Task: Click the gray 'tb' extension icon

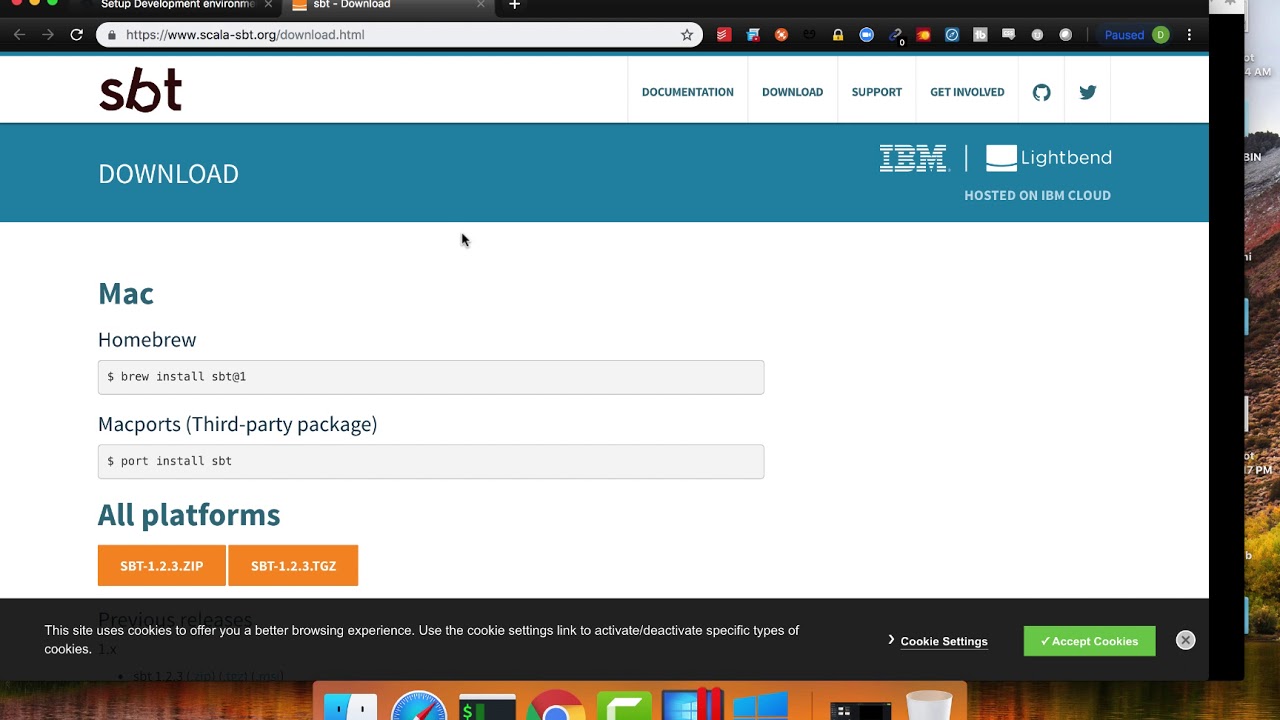Action: click(x=980, y=35)
